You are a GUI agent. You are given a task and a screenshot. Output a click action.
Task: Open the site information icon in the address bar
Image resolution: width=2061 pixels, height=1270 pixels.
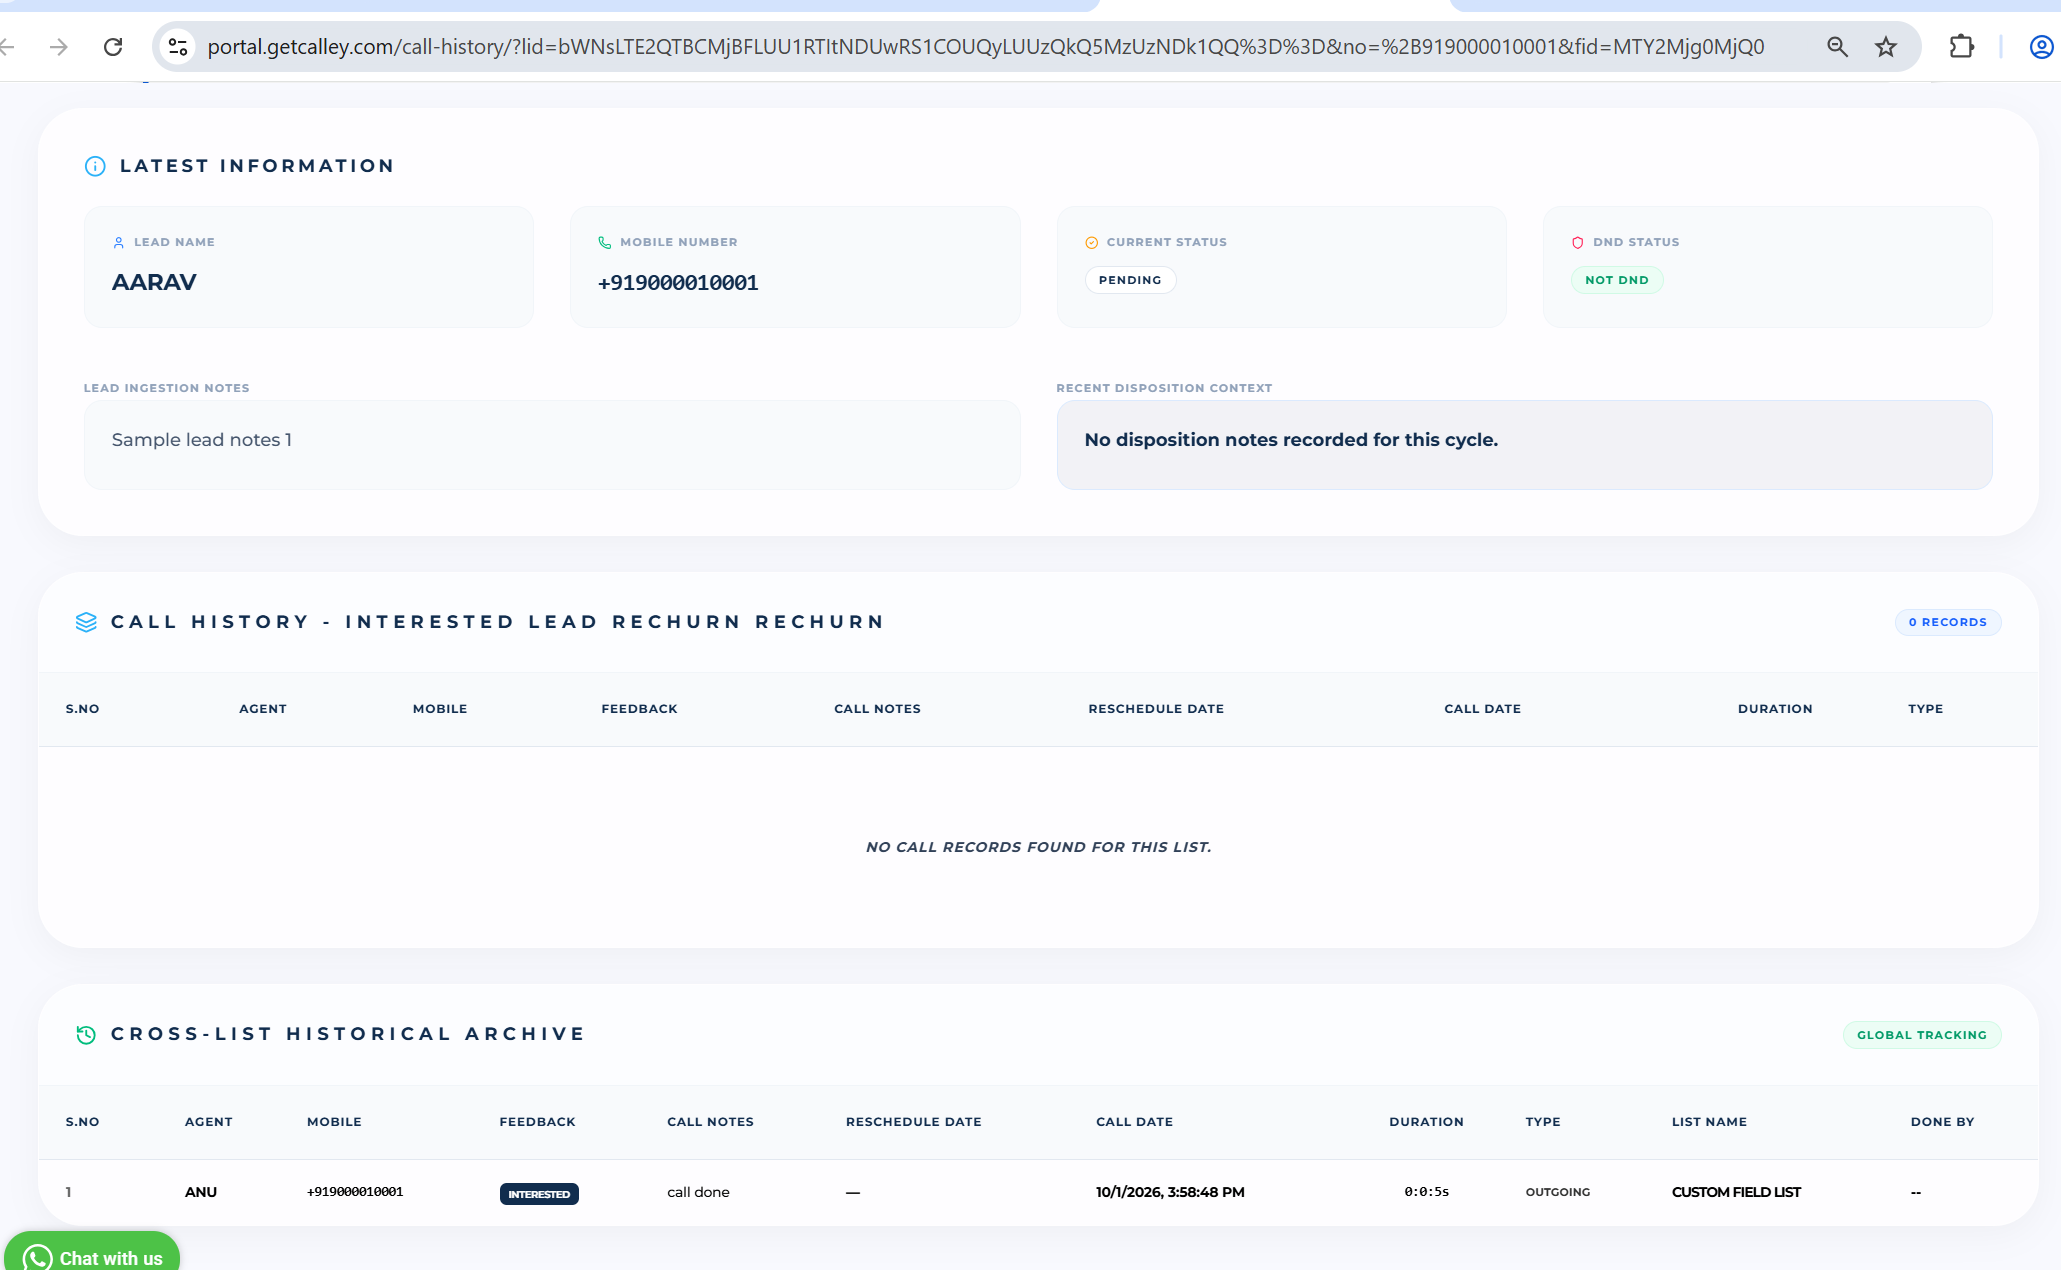(178, 47)
